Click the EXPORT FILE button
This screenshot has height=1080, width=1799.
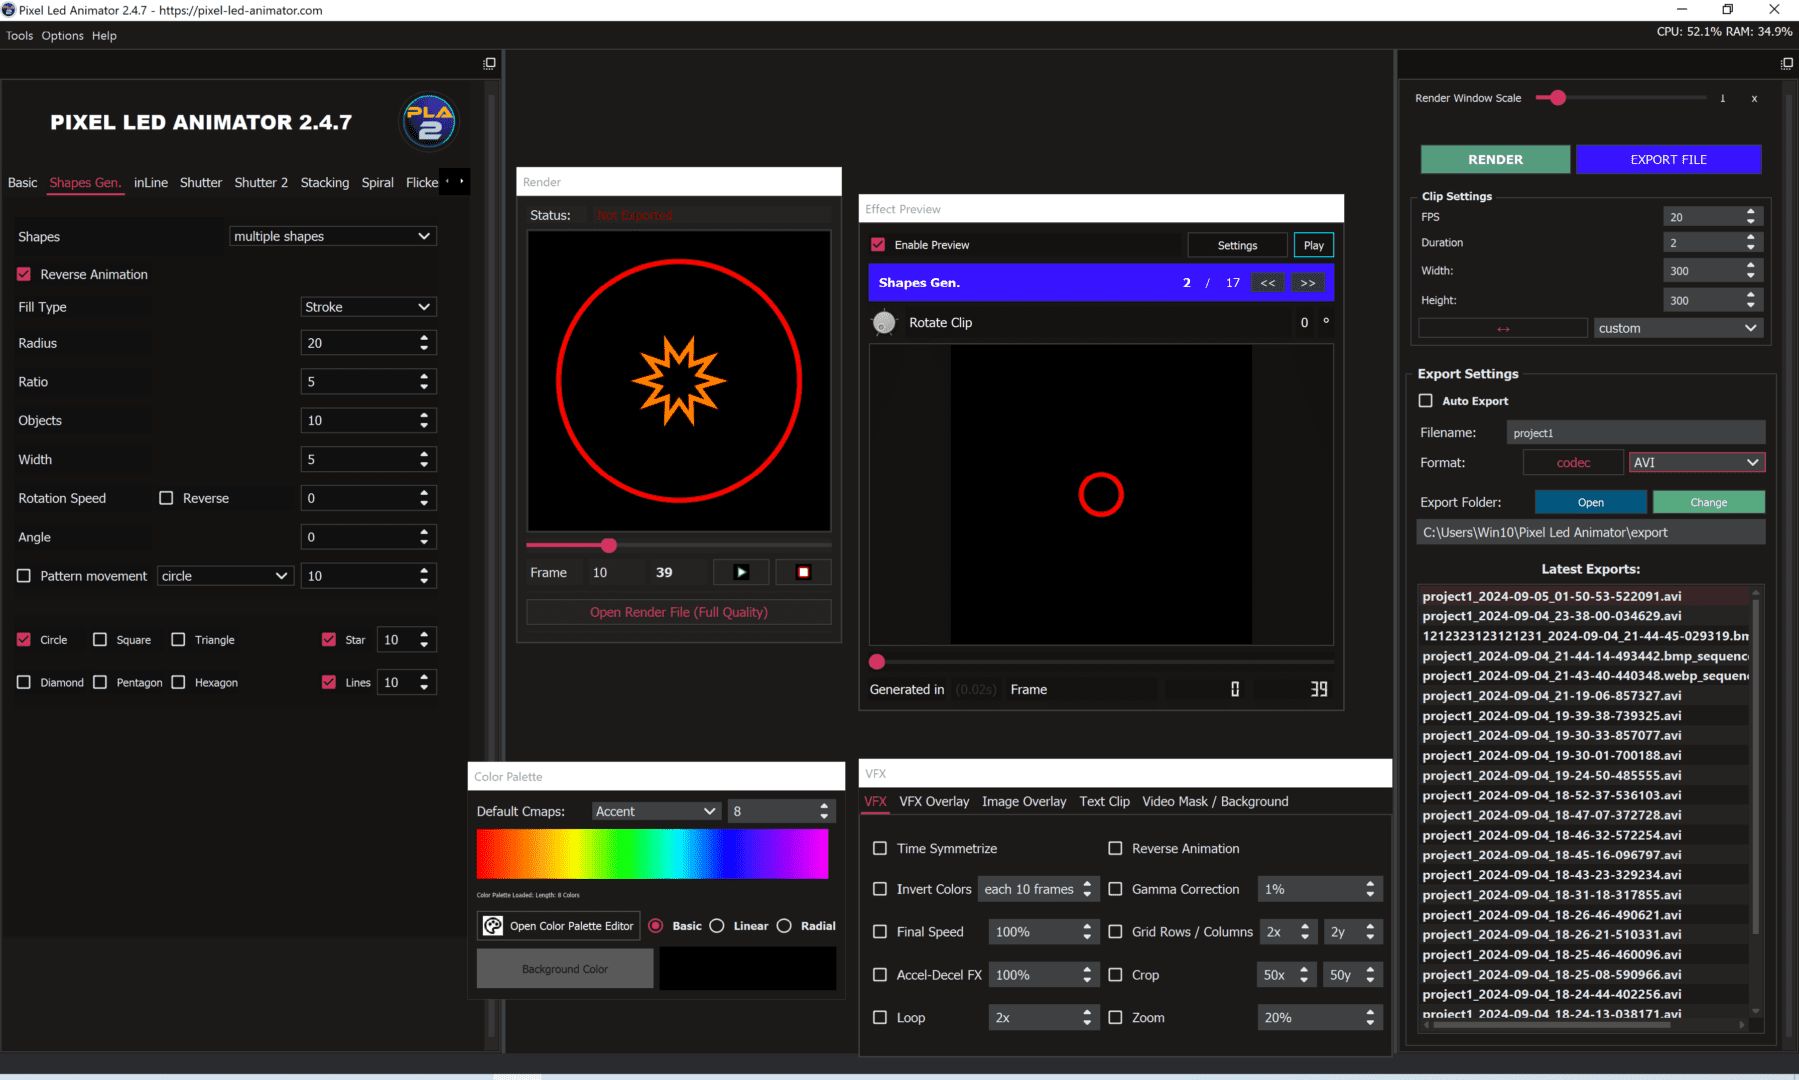coord(1668,159)
